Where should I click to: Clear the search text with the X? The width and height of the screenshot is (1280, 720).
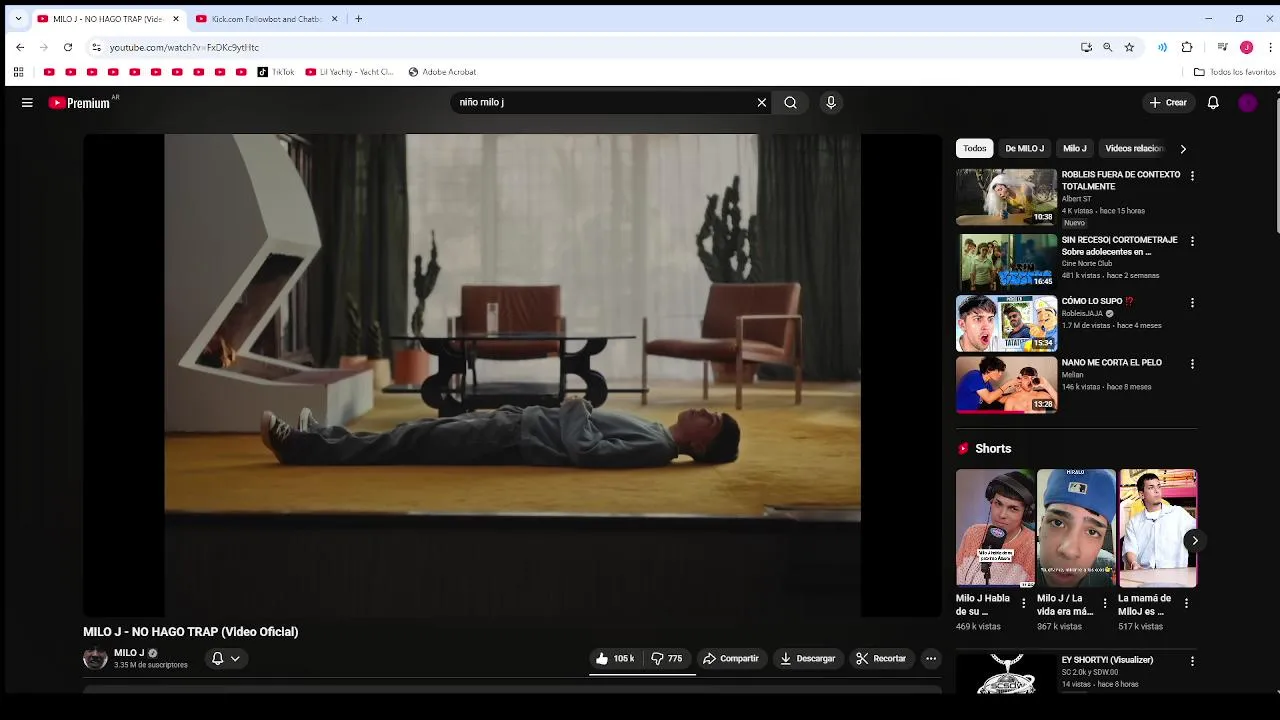coord(762,102)
